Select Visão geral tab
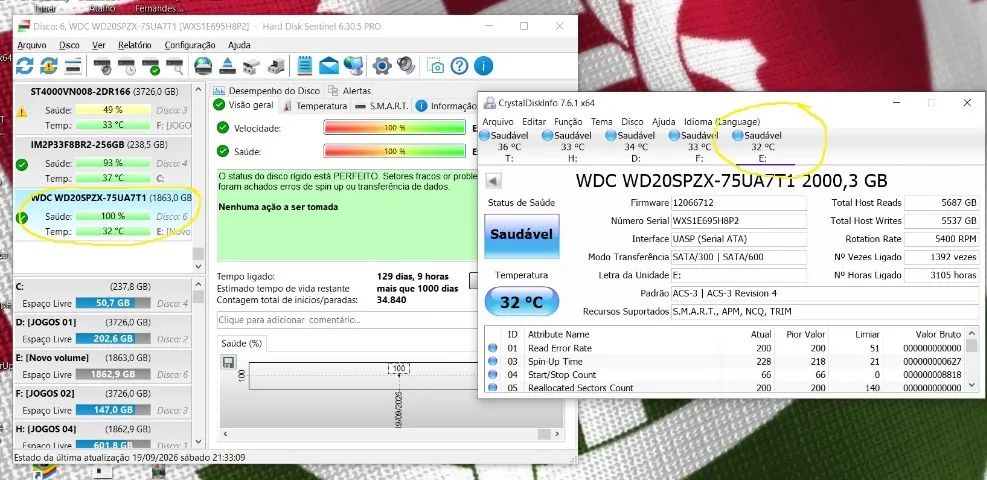The height and width of the screenshot is (480, 987). [244, 106]
